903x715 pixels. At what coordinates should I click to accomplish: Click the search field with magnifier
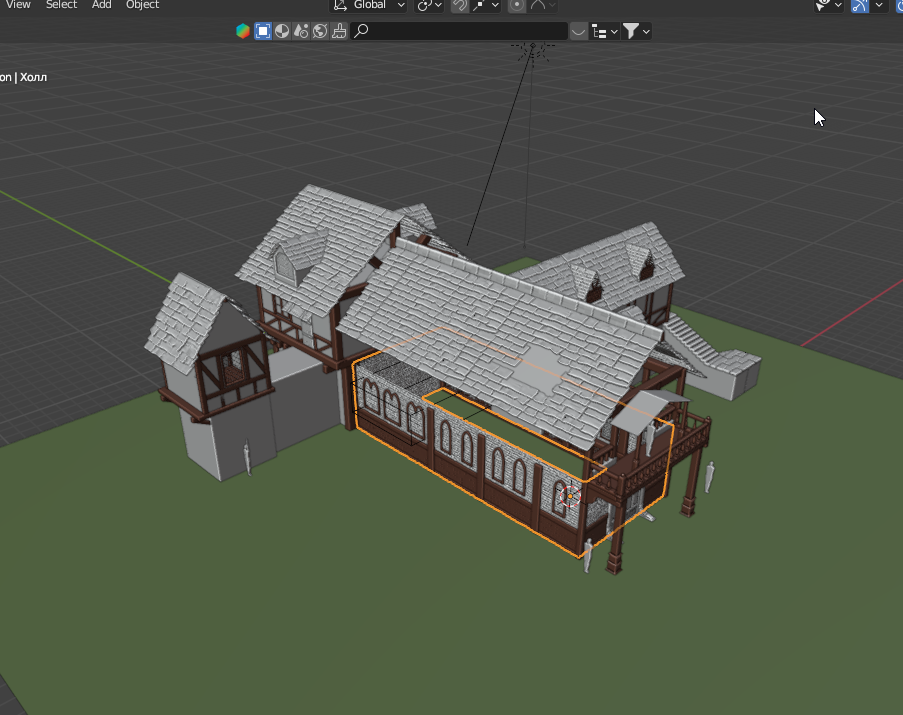pos(459,31)
